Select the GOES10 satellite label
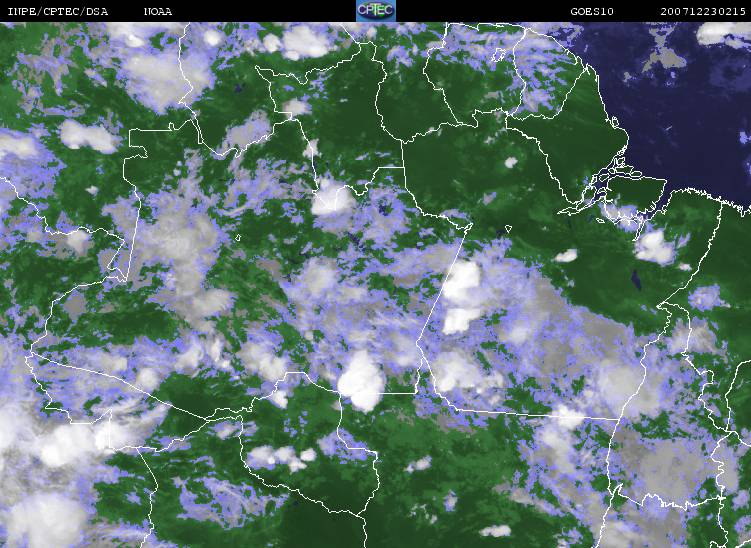This screenshot has height=548, width=751. [x=592, y=11]
